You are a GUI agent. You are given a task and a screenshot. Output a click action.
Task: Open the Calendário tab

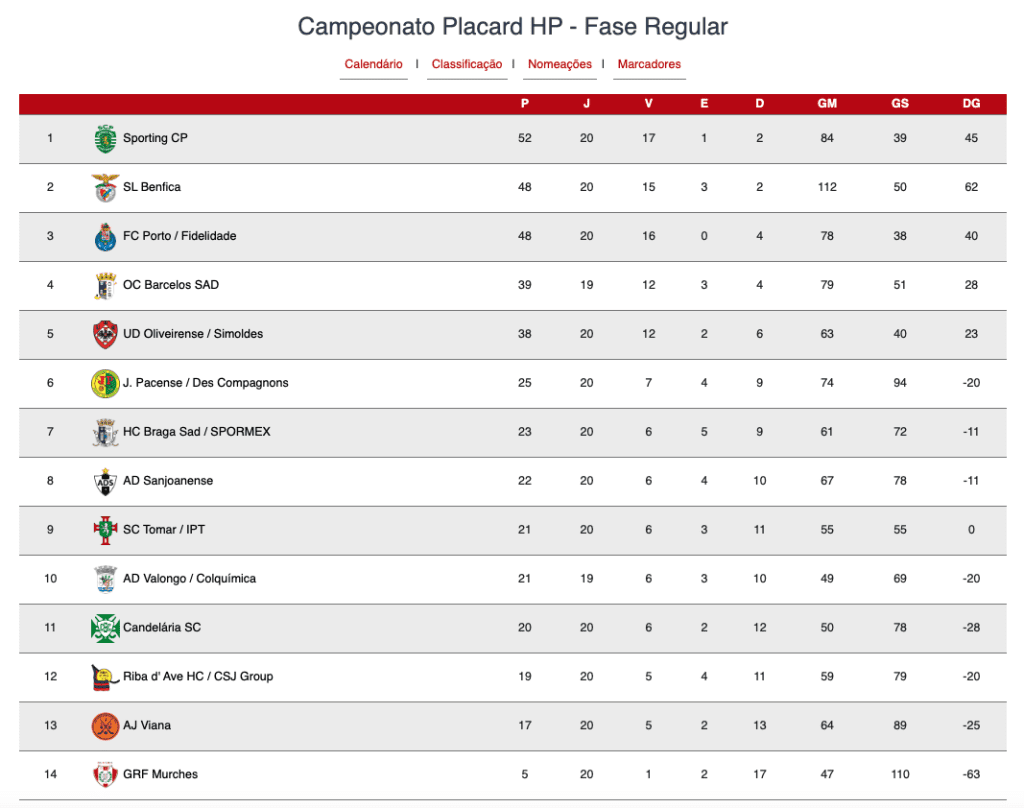[x=374, y=64]
